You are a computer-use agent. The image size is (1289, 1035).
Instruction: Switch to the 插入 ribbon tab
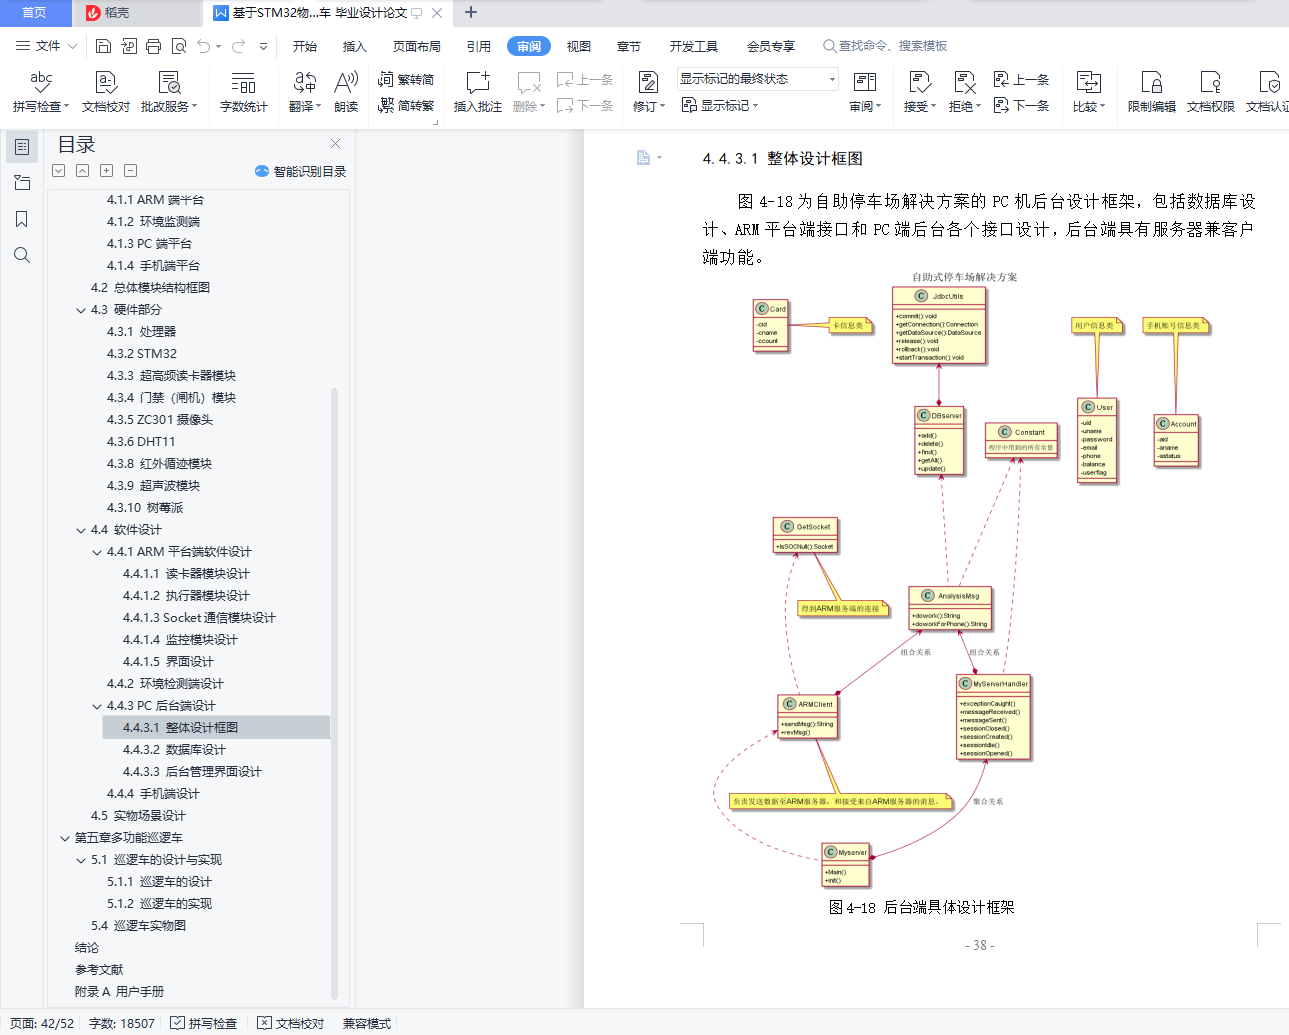click(x=355, y=46)
